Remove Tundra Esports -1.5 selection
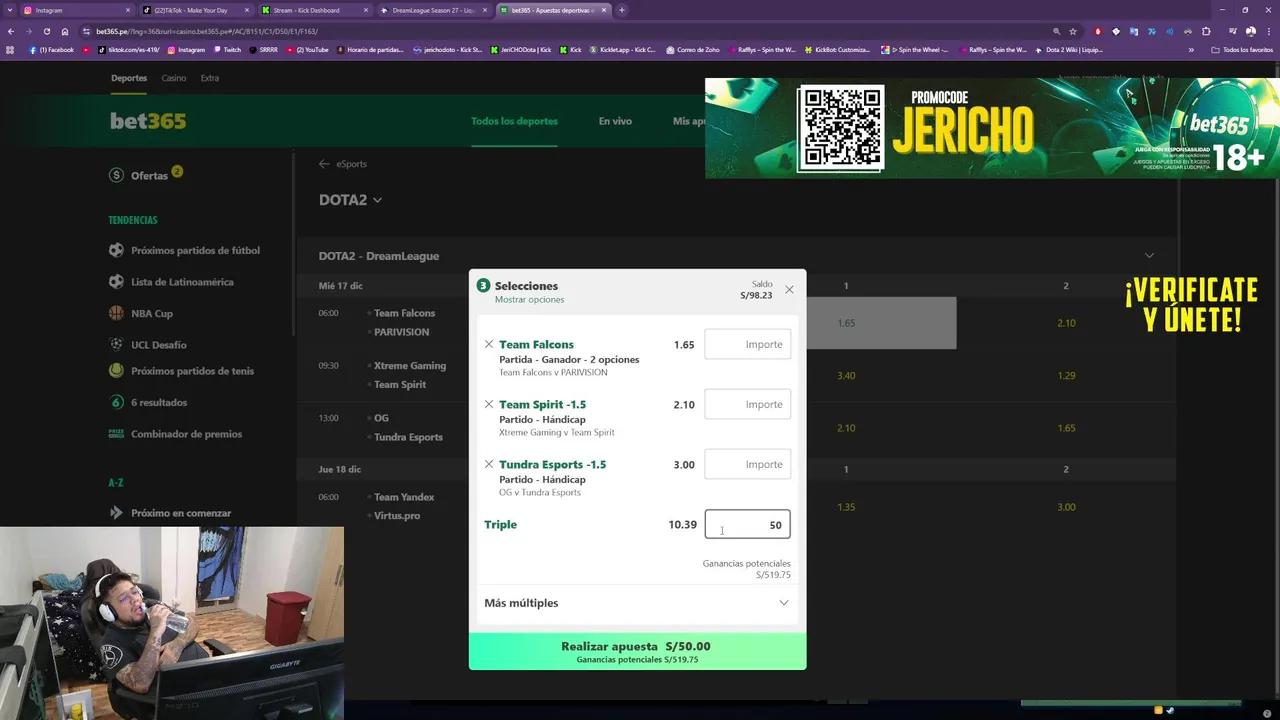This screenshot has height=720, width=1280. pos(489,464)
